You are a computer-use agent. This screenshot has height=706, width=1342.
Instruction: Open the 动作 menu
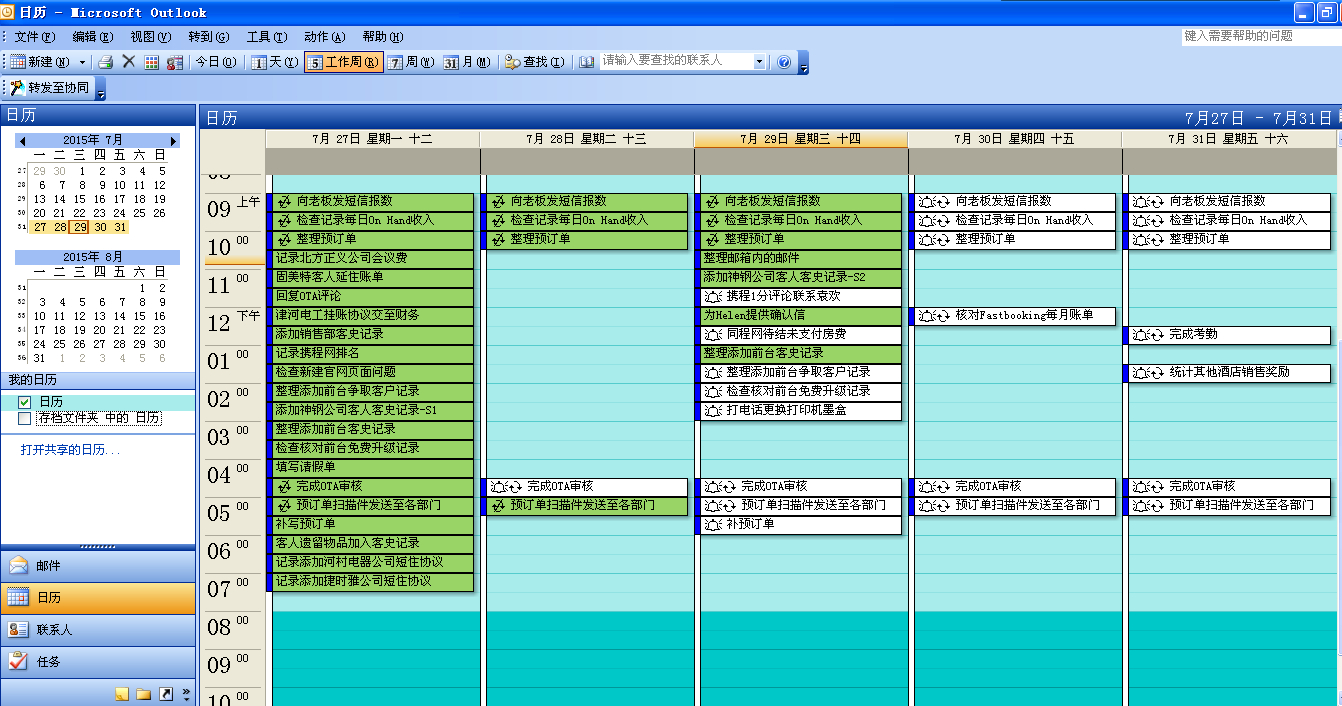click(x=324, y=37)
